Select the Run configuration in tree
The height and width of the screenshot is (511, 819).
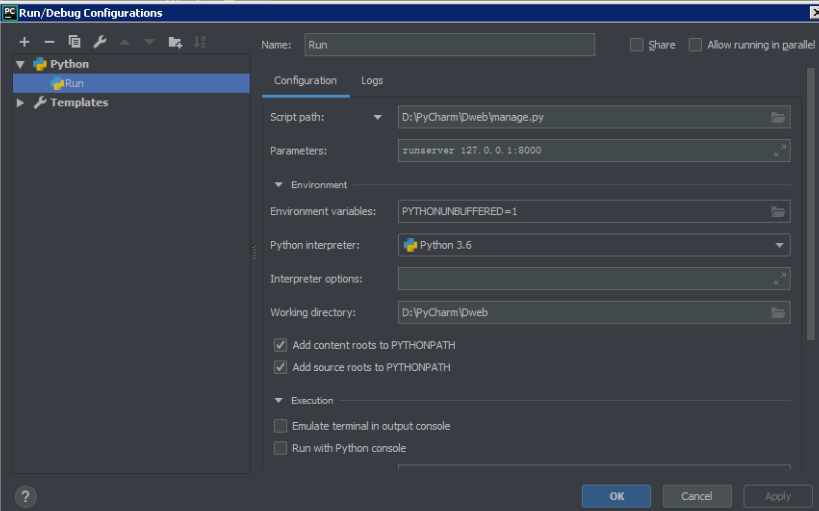(74, 83)
